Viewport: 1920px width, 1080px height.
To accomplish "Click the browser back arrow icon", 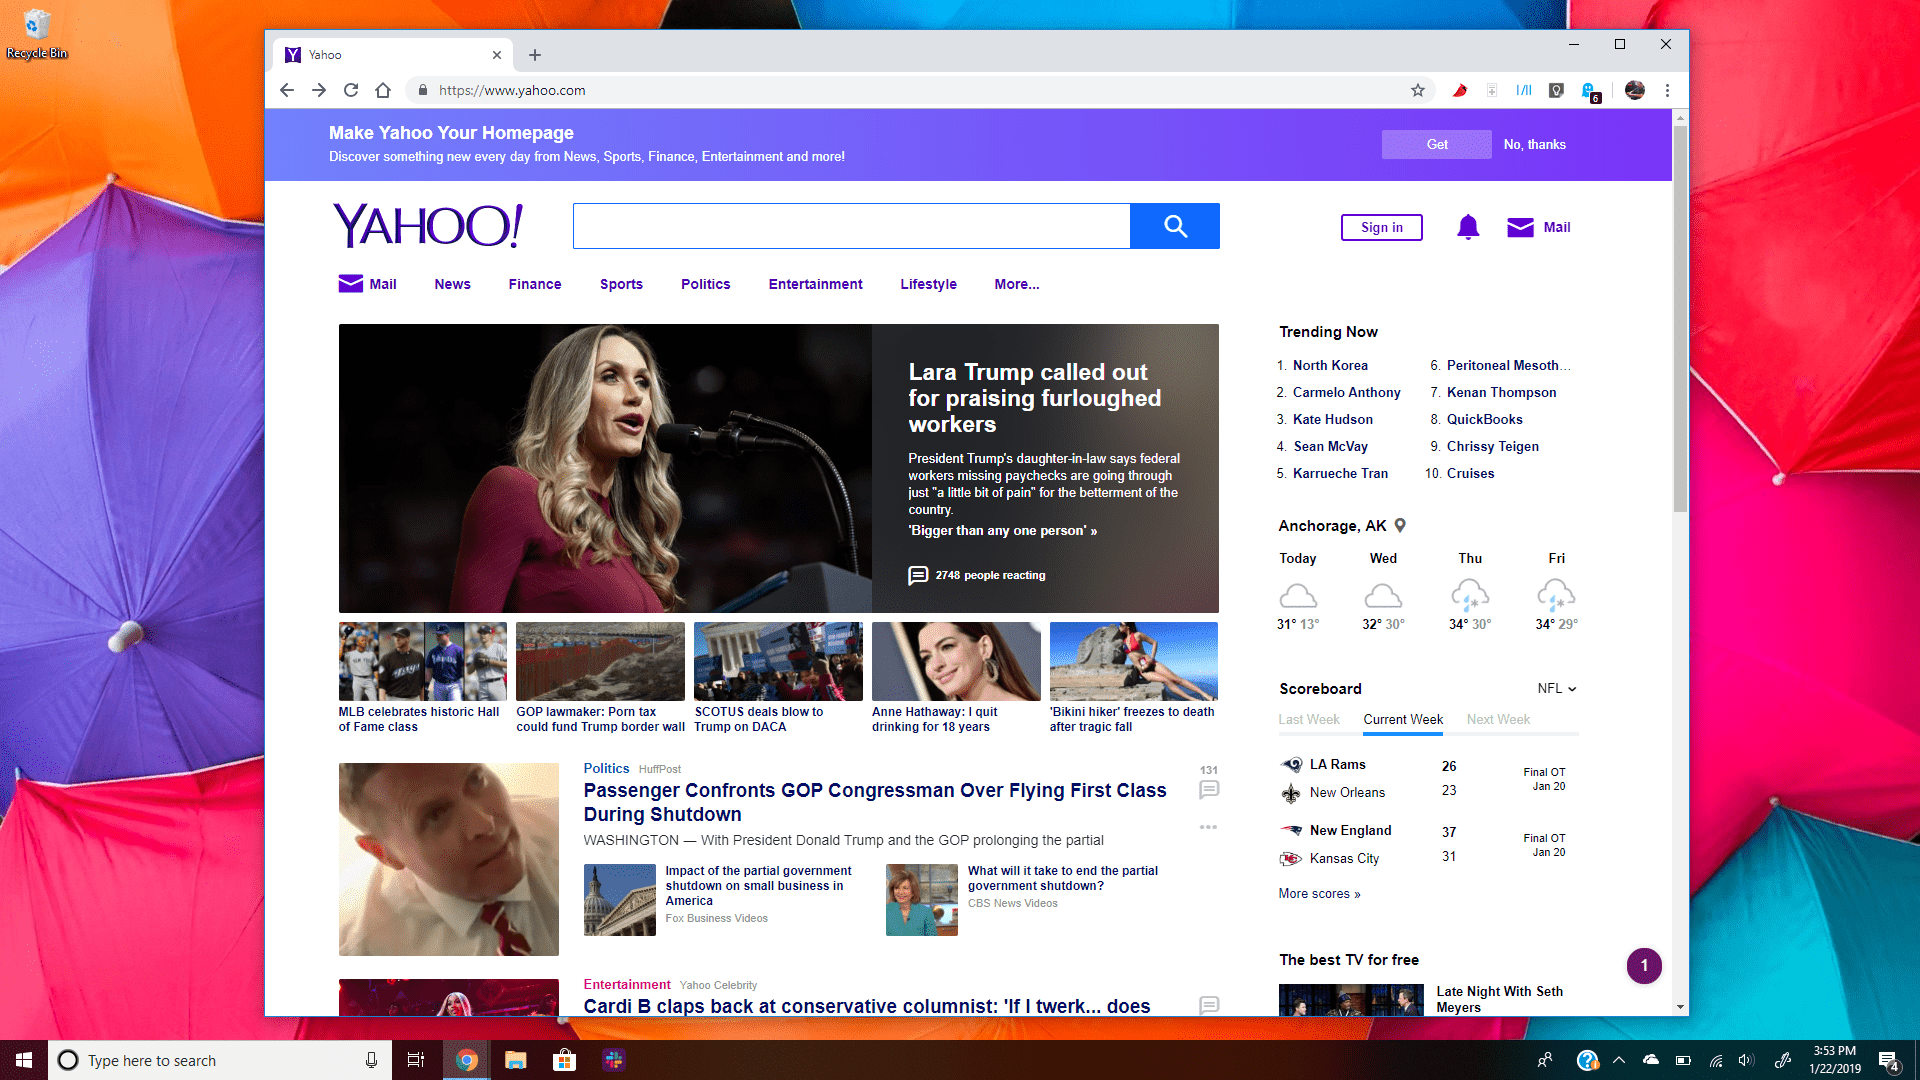I will point(289,90).
